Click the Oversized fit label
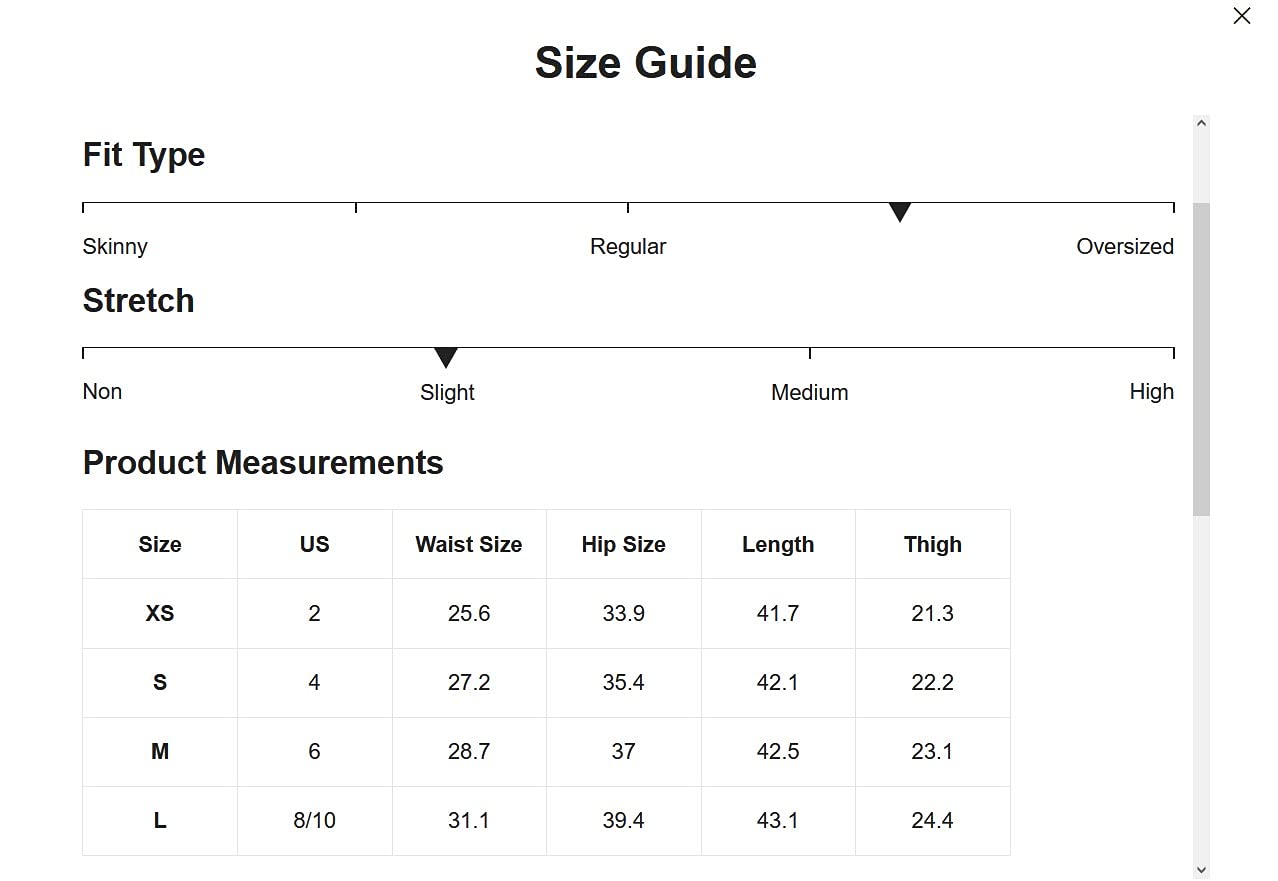Viewport: 1278px width, 881px height. [x=1124, y=247]
